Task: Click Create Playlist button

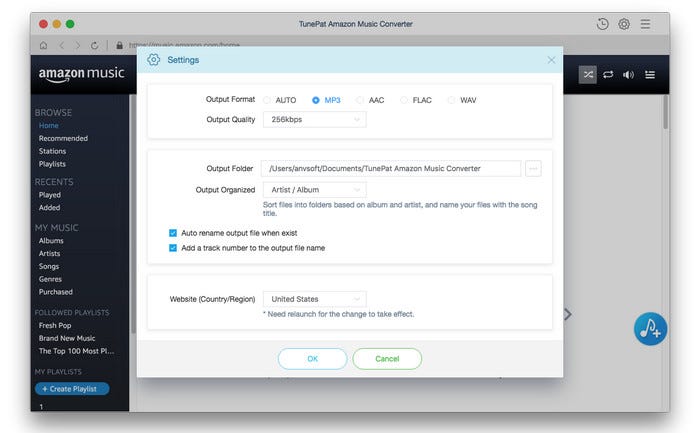Action: tap(72, 389)
